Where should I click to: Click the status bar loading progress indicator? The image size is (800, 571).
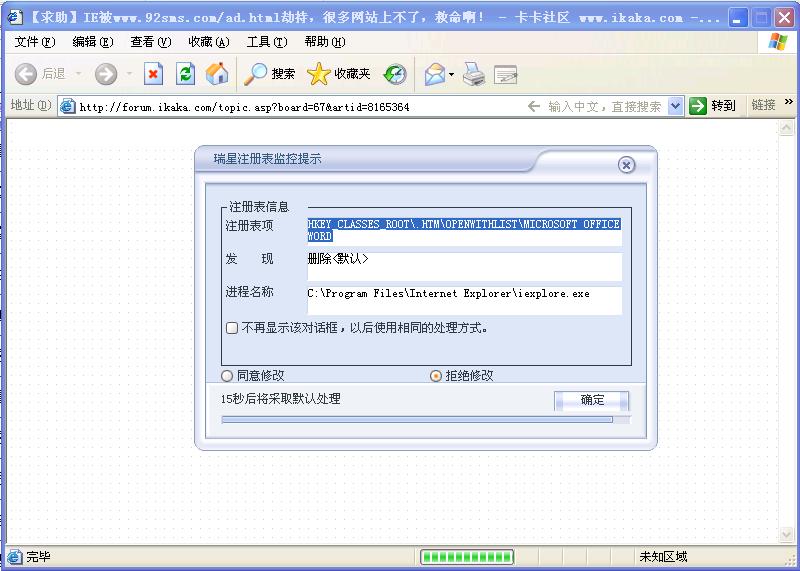pyautogui.click(x=467, y=557)
